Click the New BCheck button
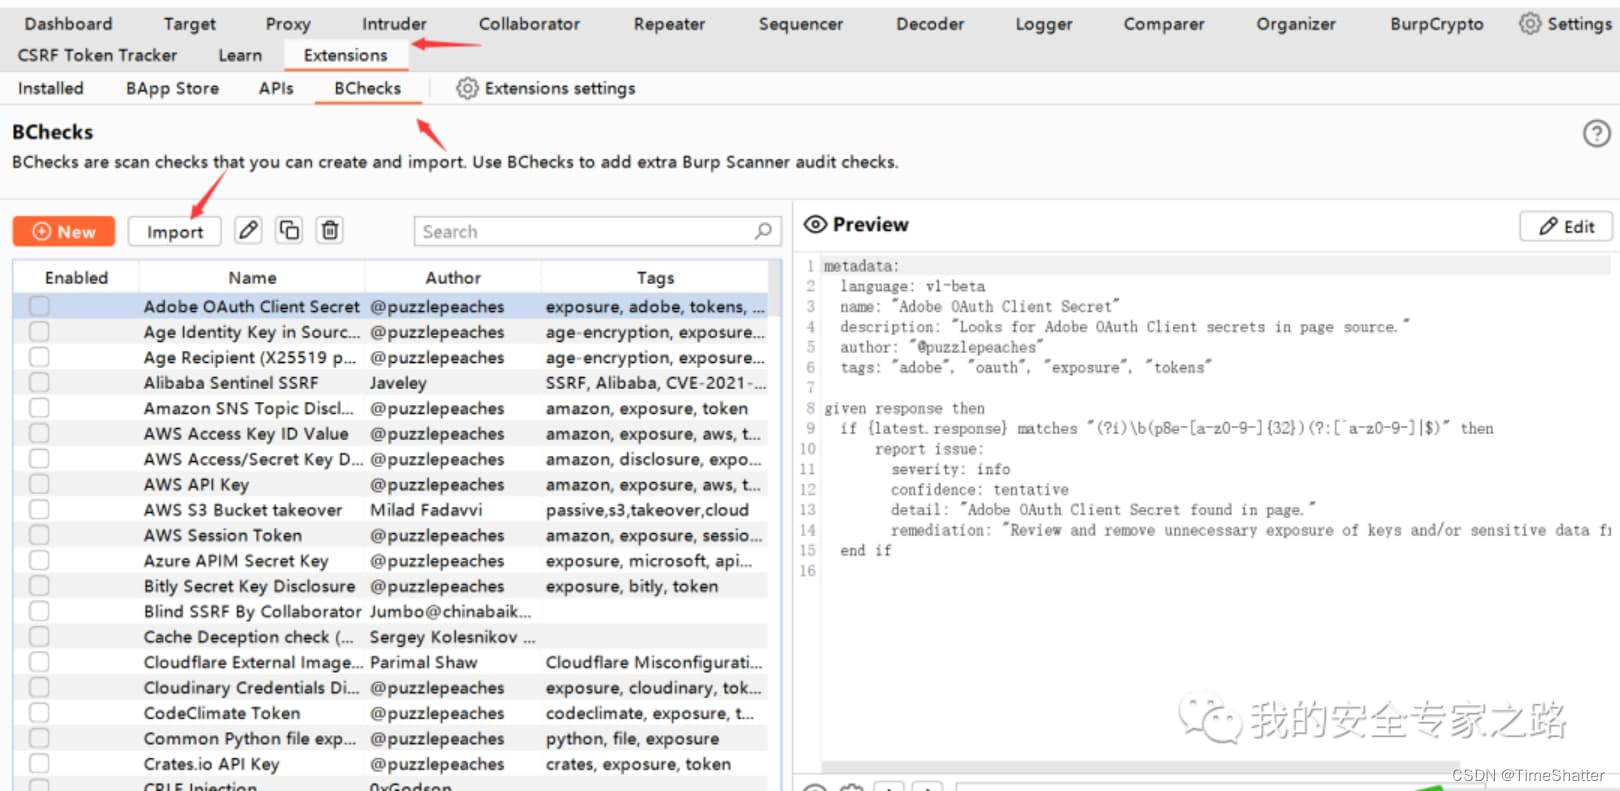The image size is (1620, 791). tap(64, 231)
